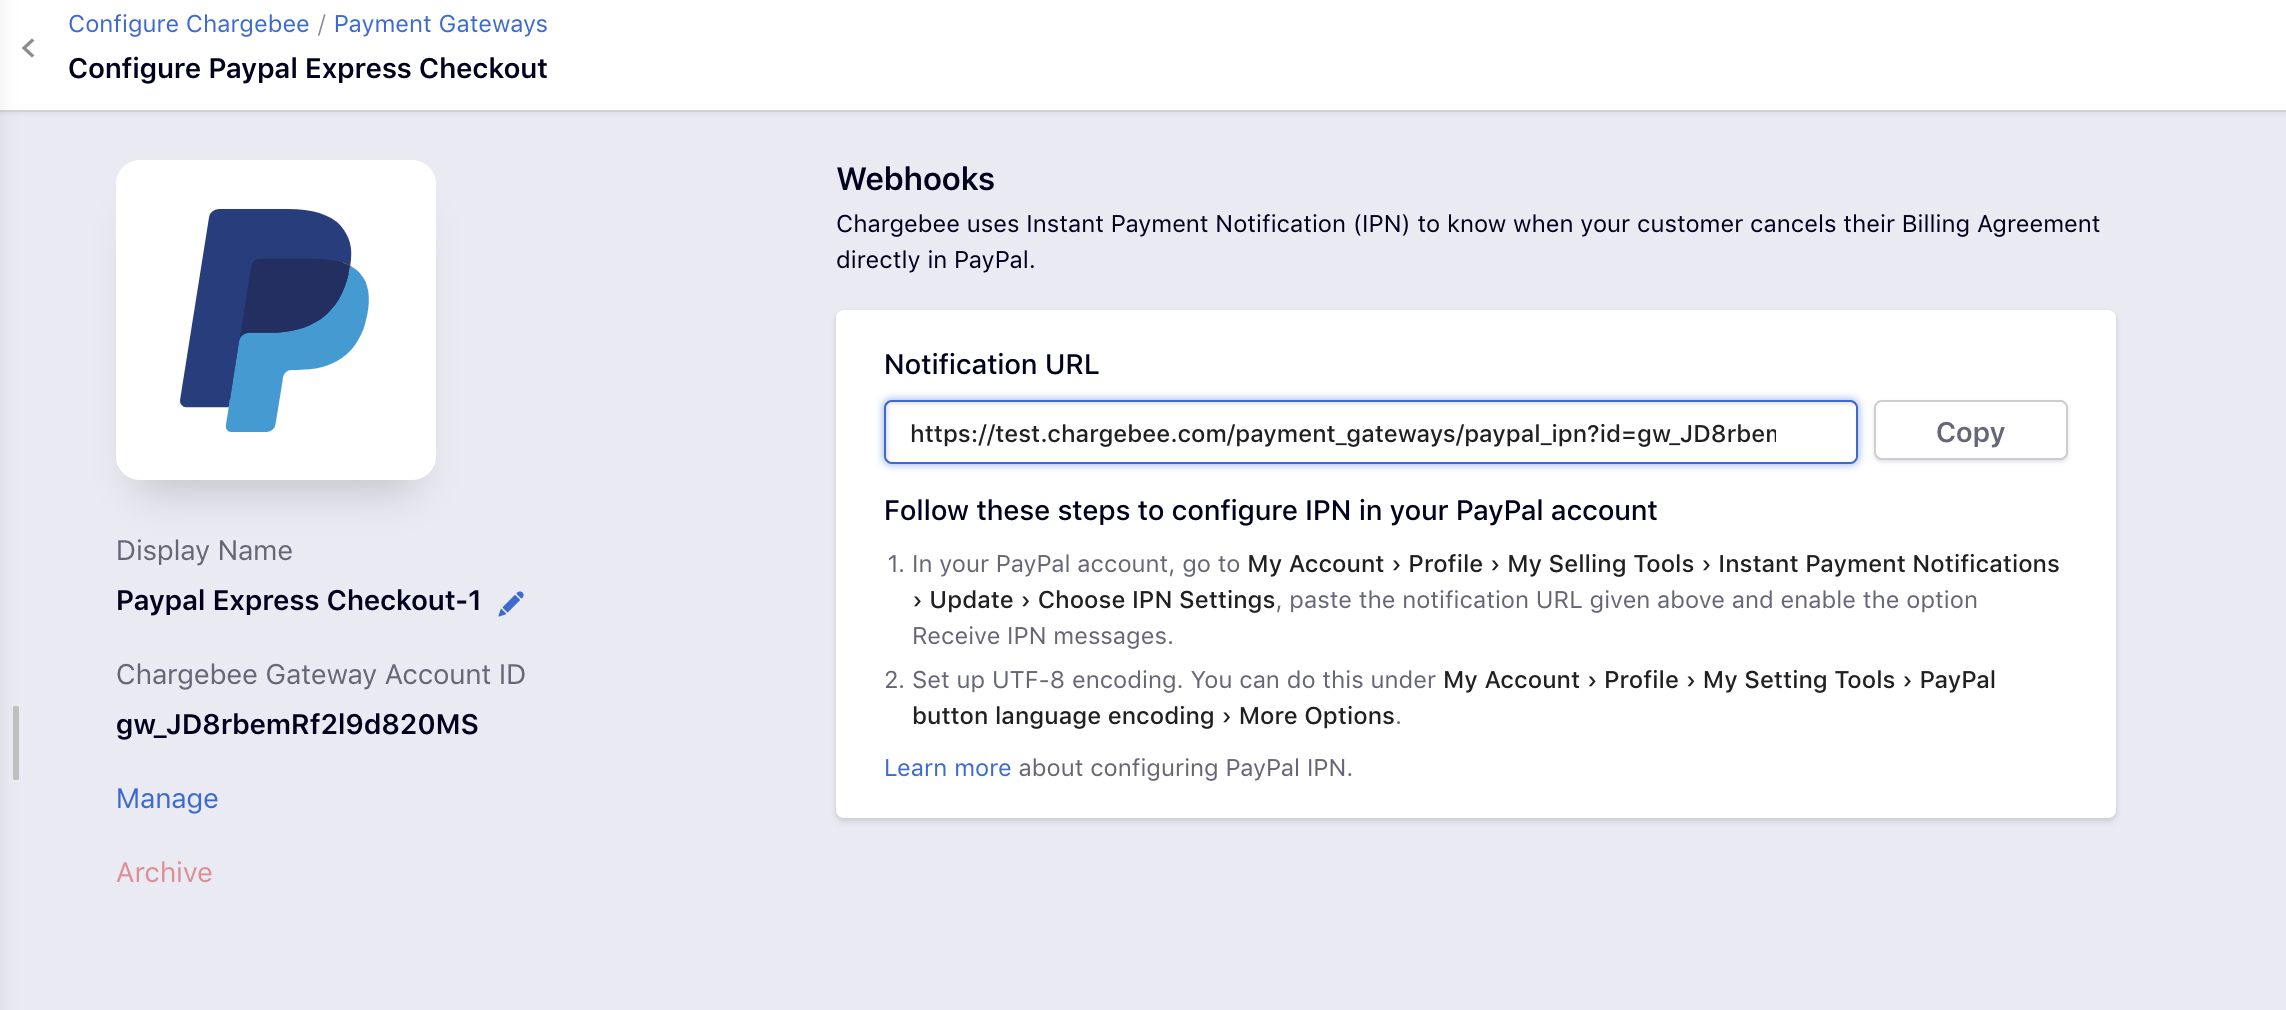Click the back arrow icon
2286x1010 pixels.
(29, 48)
